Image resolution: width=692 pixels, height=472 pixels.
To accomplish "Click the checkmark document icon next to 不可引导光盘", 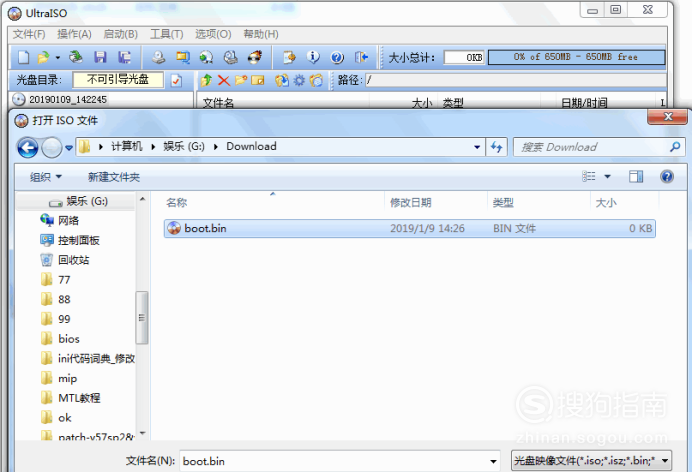I will pyautogui.click(x=176, y=80).
